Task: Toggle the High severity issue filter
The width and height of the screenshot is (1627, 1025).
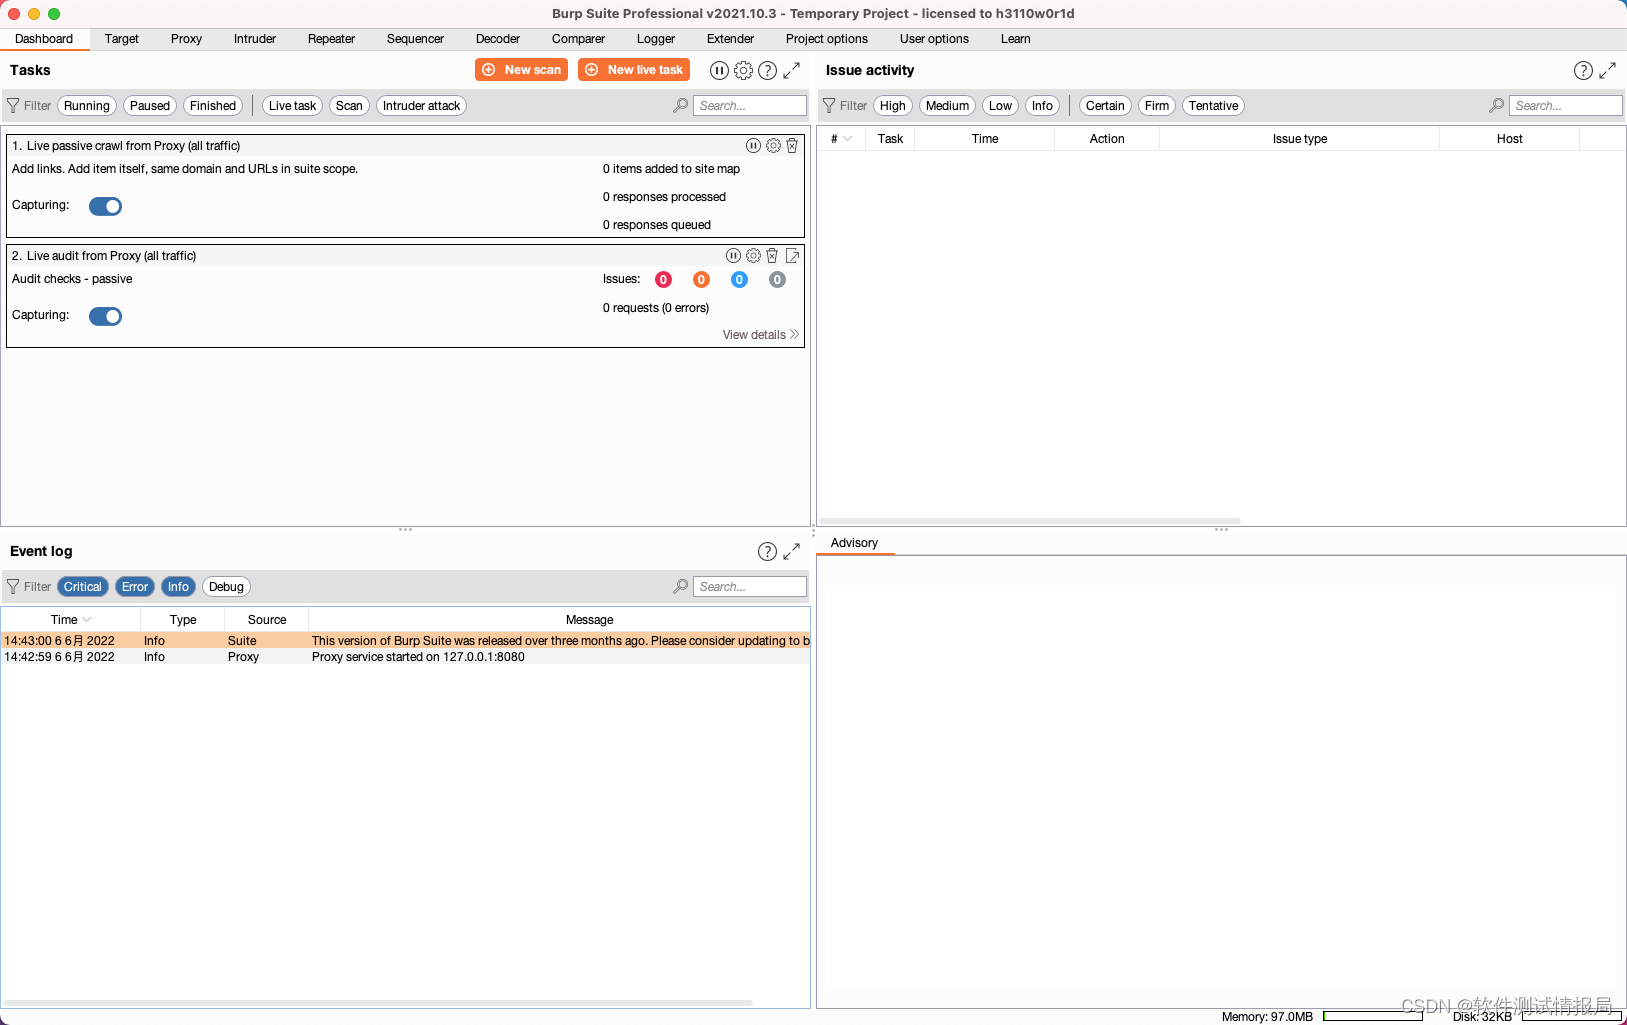Action: pos(893,106)
